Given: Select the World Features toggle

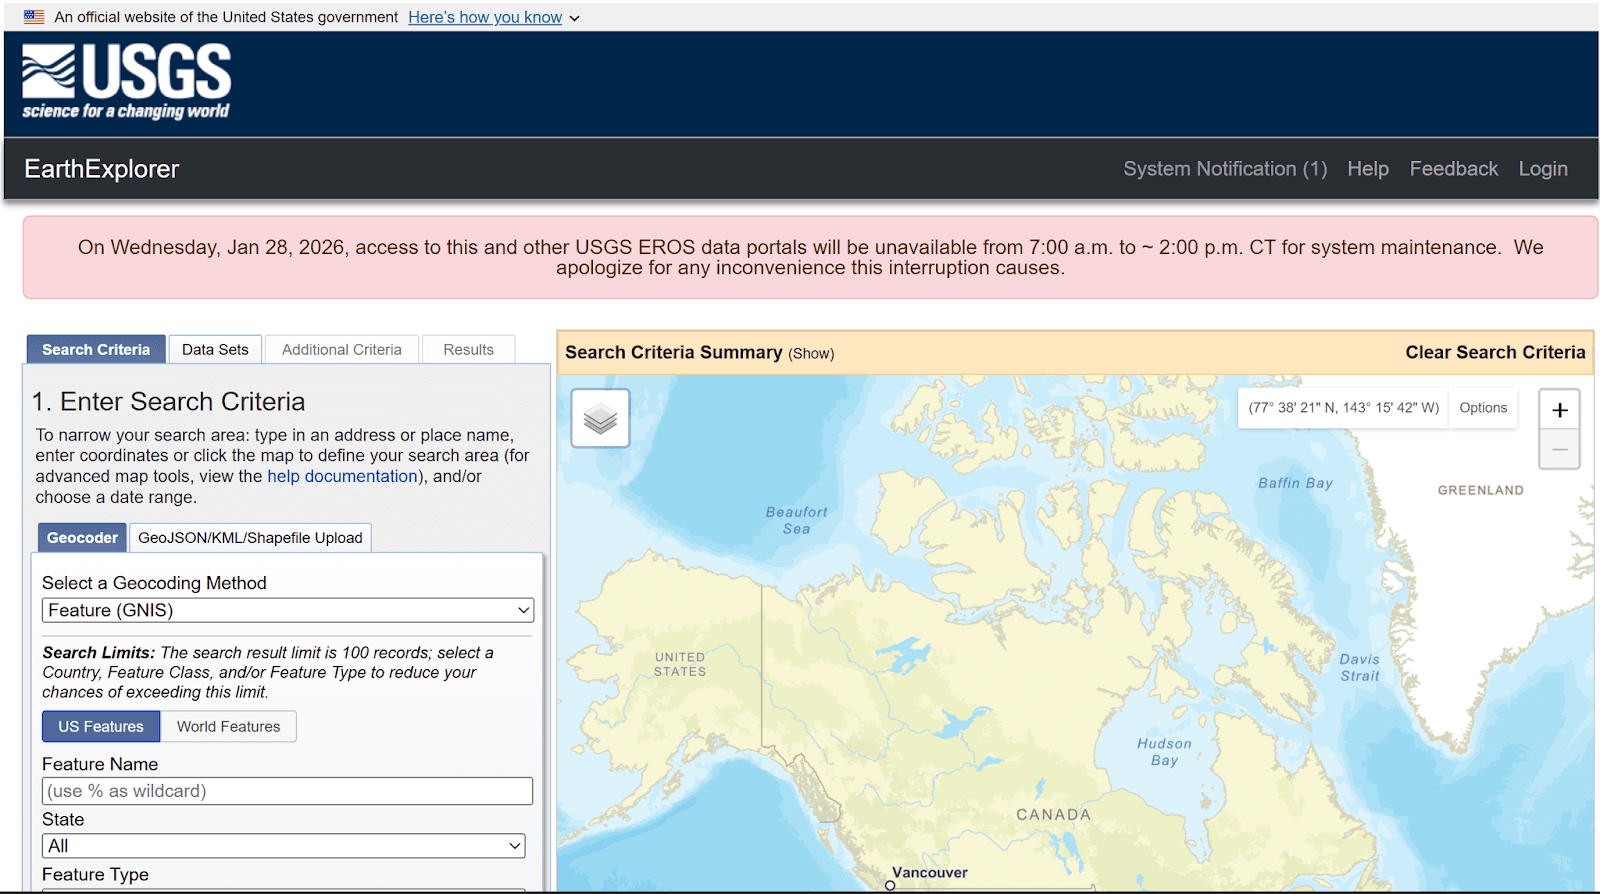Looking at the screenshot, I should (x=229, y=726).
